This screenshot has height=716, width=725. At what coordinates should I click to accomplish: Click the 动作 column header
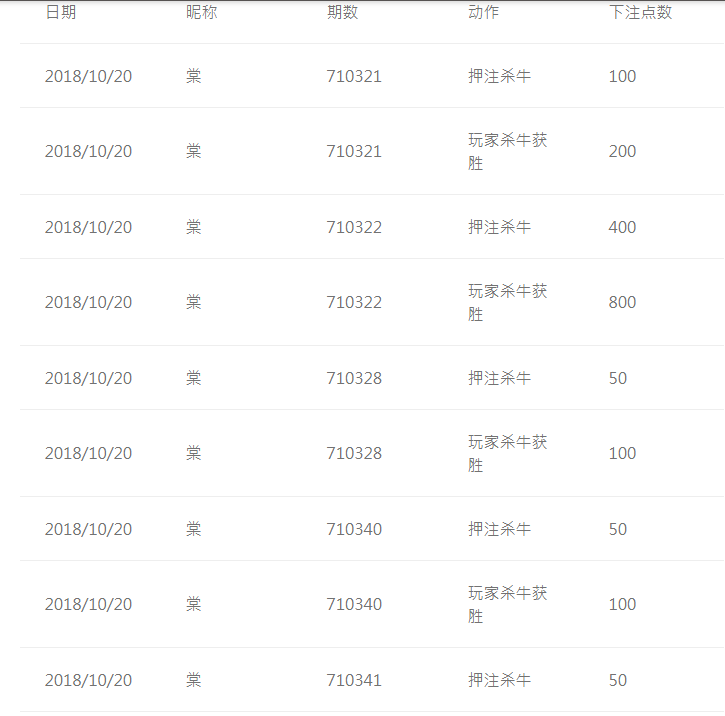[483, 13]
